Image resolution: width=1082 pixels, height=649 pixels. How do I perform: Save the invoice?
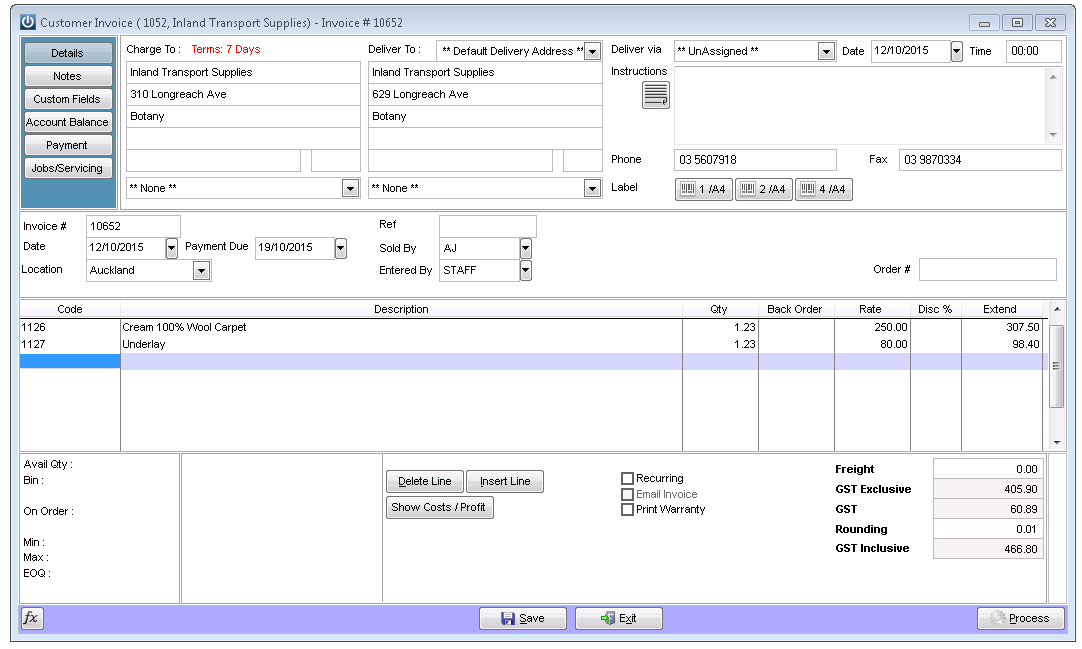[523, 619]
